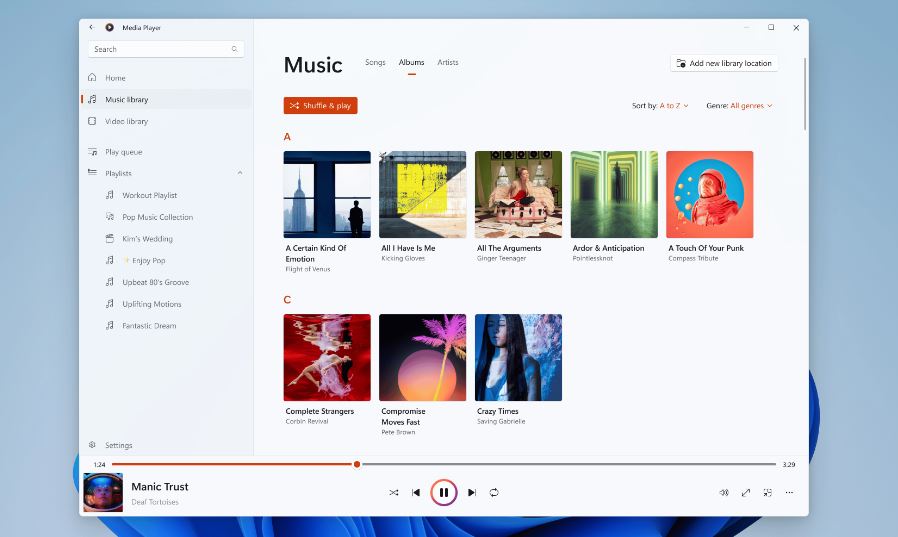Open the mini player view
Image resolution: width=898 pixels, height=537 pixels.
pos(767,492)
